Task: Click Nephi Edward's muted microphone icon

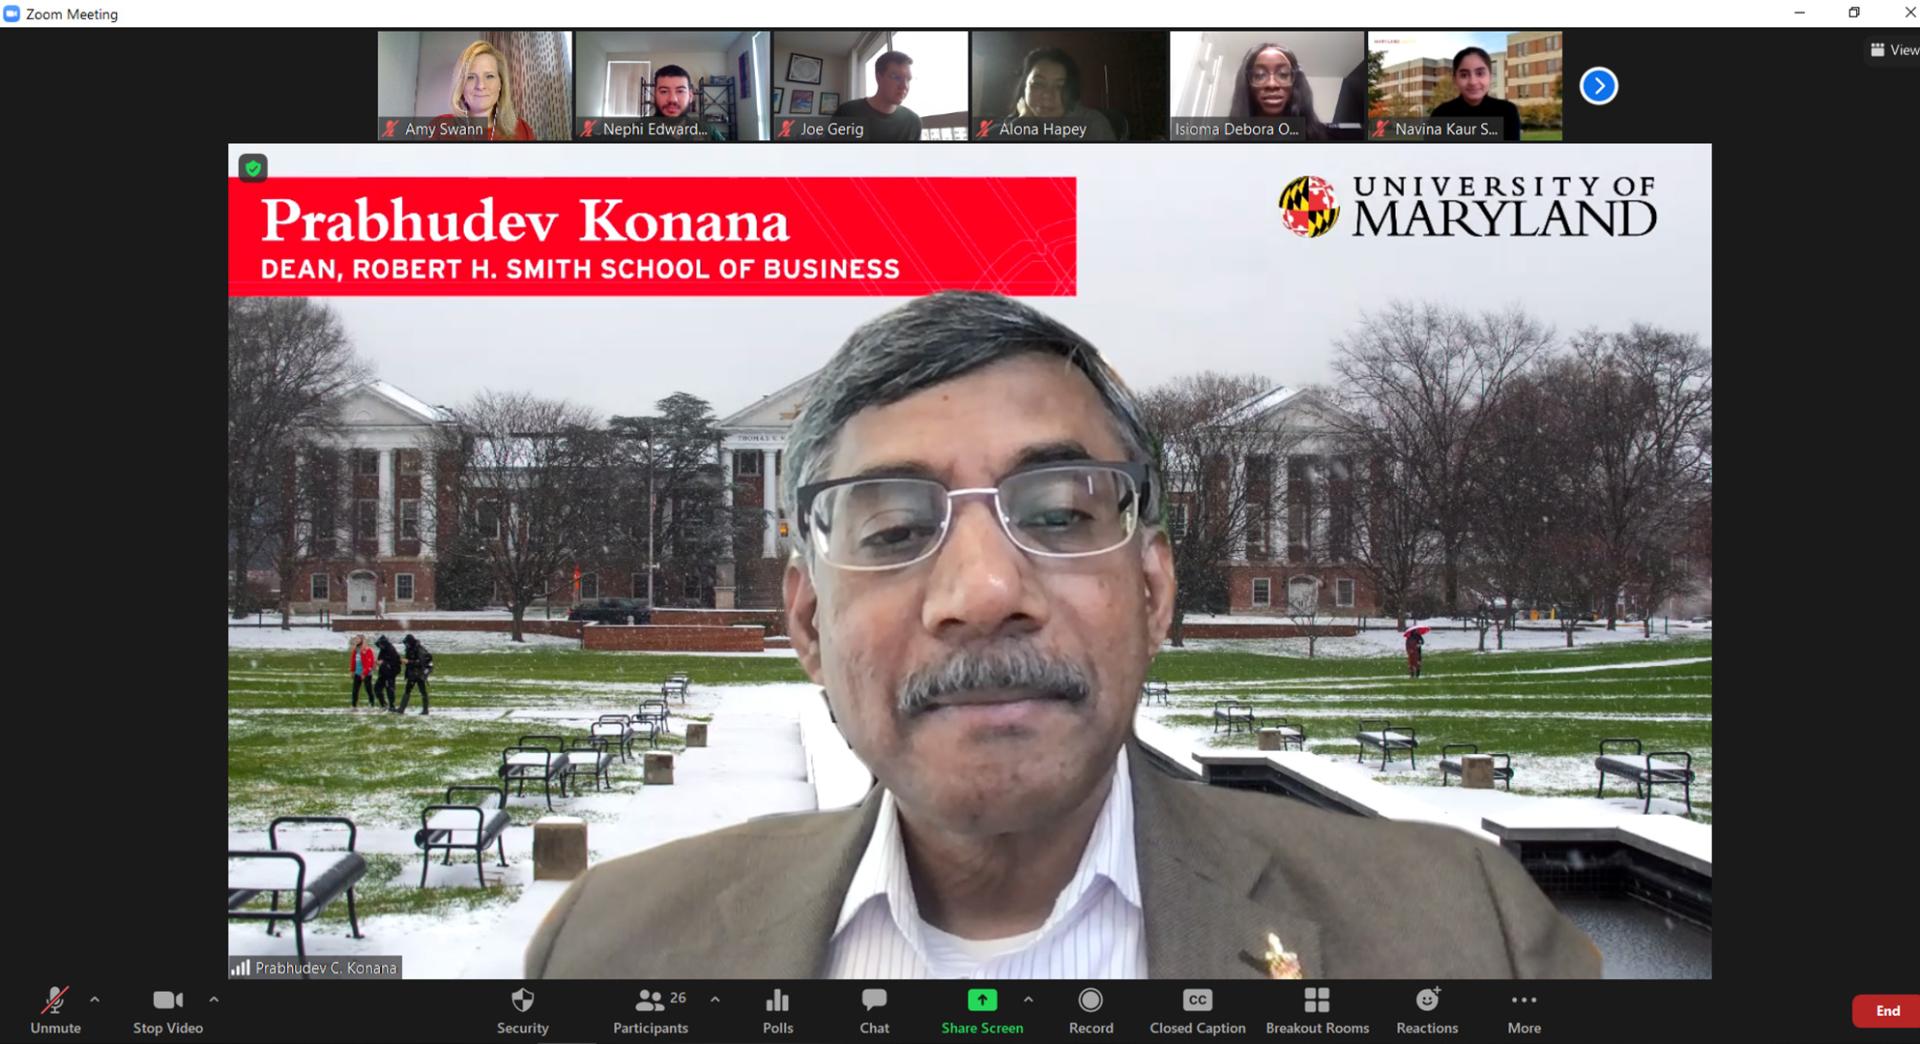Action: (589, 128)
